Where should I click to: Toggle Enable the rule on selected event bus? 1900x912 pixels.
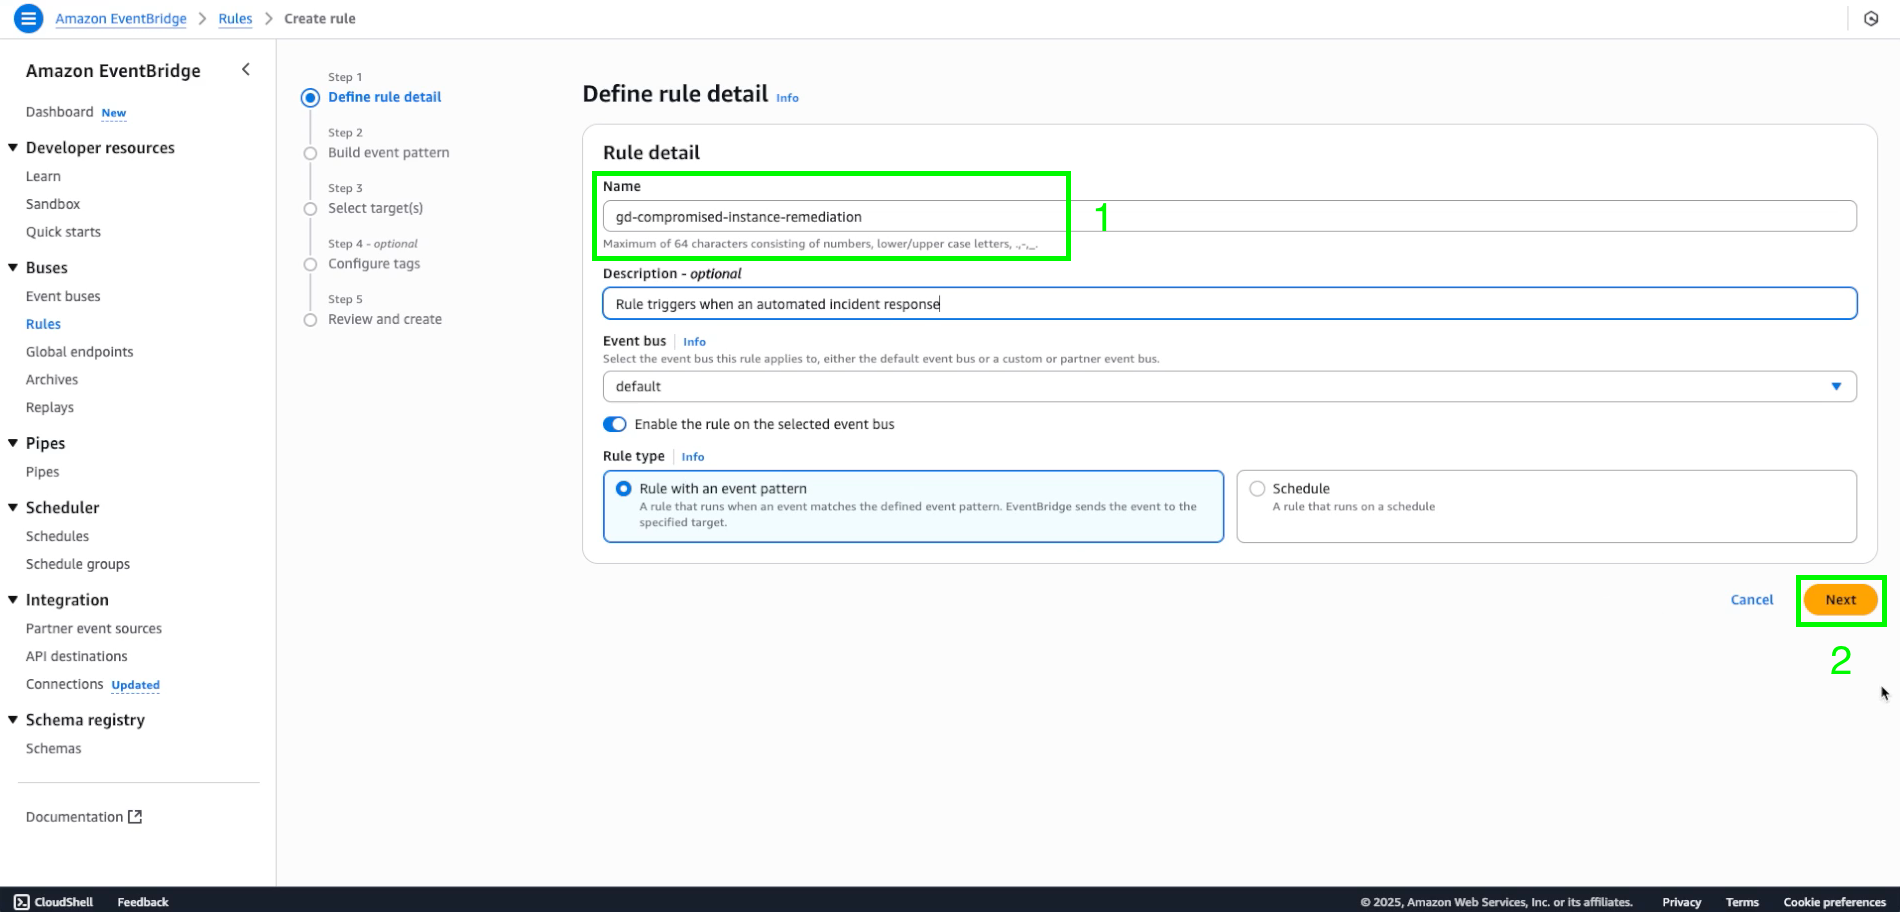tap(615, 424)
